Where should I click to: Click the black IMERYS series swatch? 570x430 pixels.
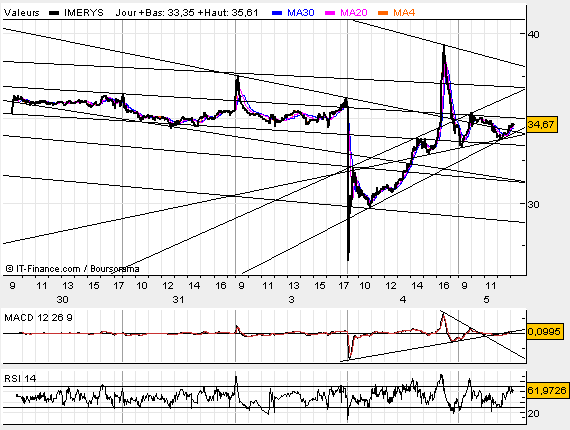tap(54, 13)
